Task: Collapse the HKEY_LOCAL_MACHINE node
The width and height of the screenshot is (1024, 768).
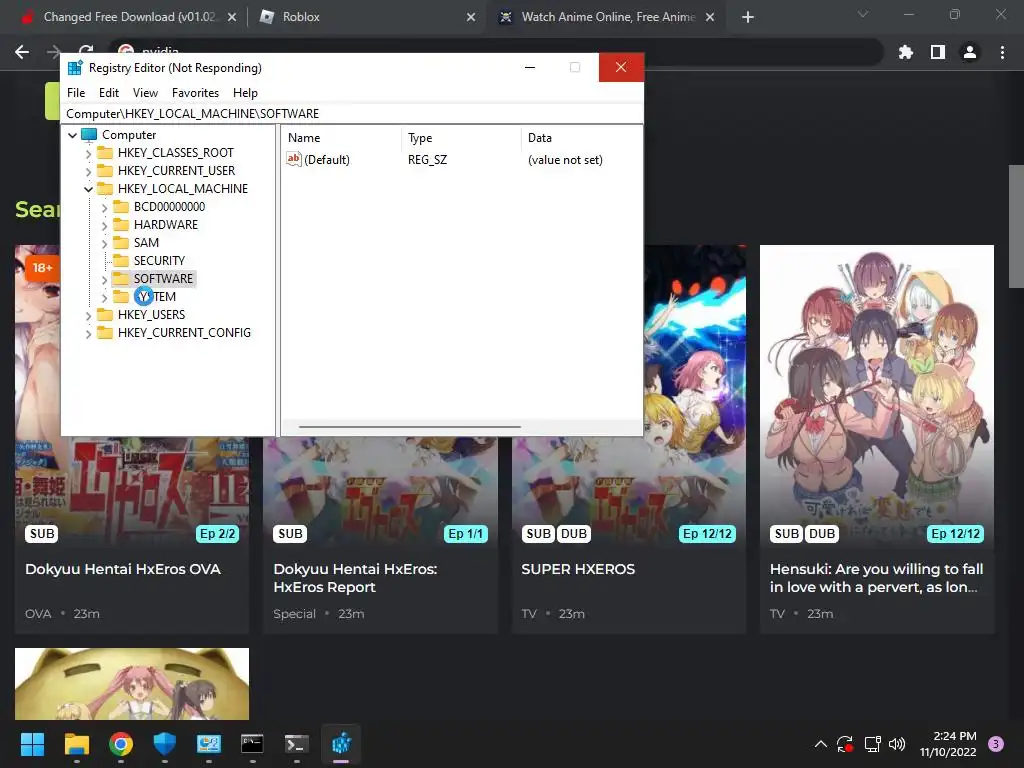Action: (88, 189)
